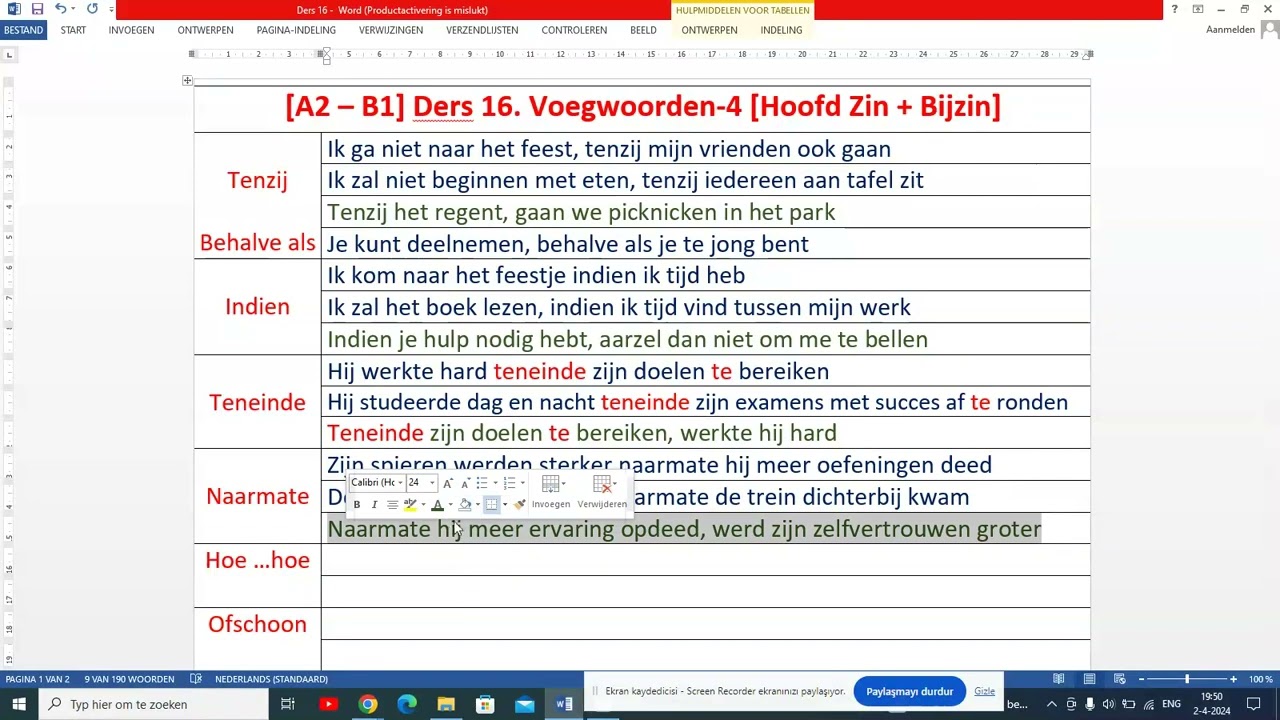Click the empty Hoe ...hoe first sentence cell
The width and height of the screenshot is (1280, 720).
click(x=705, y=560)
